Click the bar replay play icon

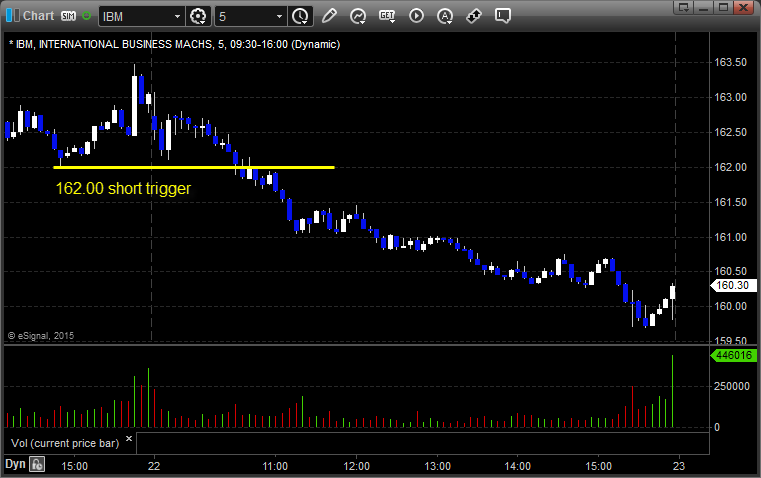coord(416,16)
